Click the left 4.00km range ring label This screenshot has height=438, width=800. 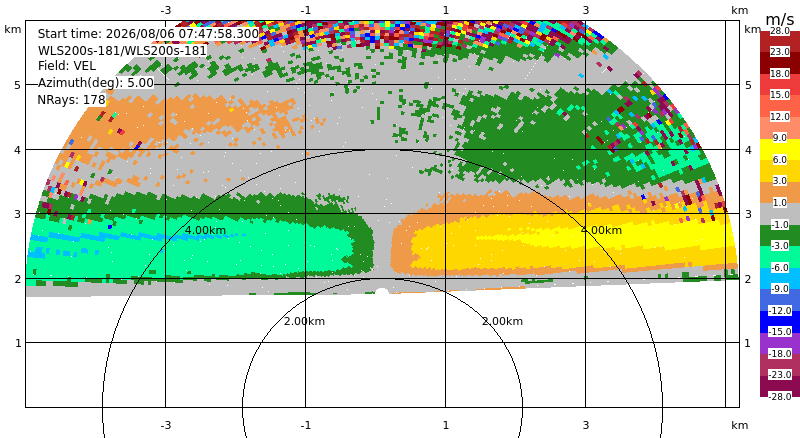[205, 230]
